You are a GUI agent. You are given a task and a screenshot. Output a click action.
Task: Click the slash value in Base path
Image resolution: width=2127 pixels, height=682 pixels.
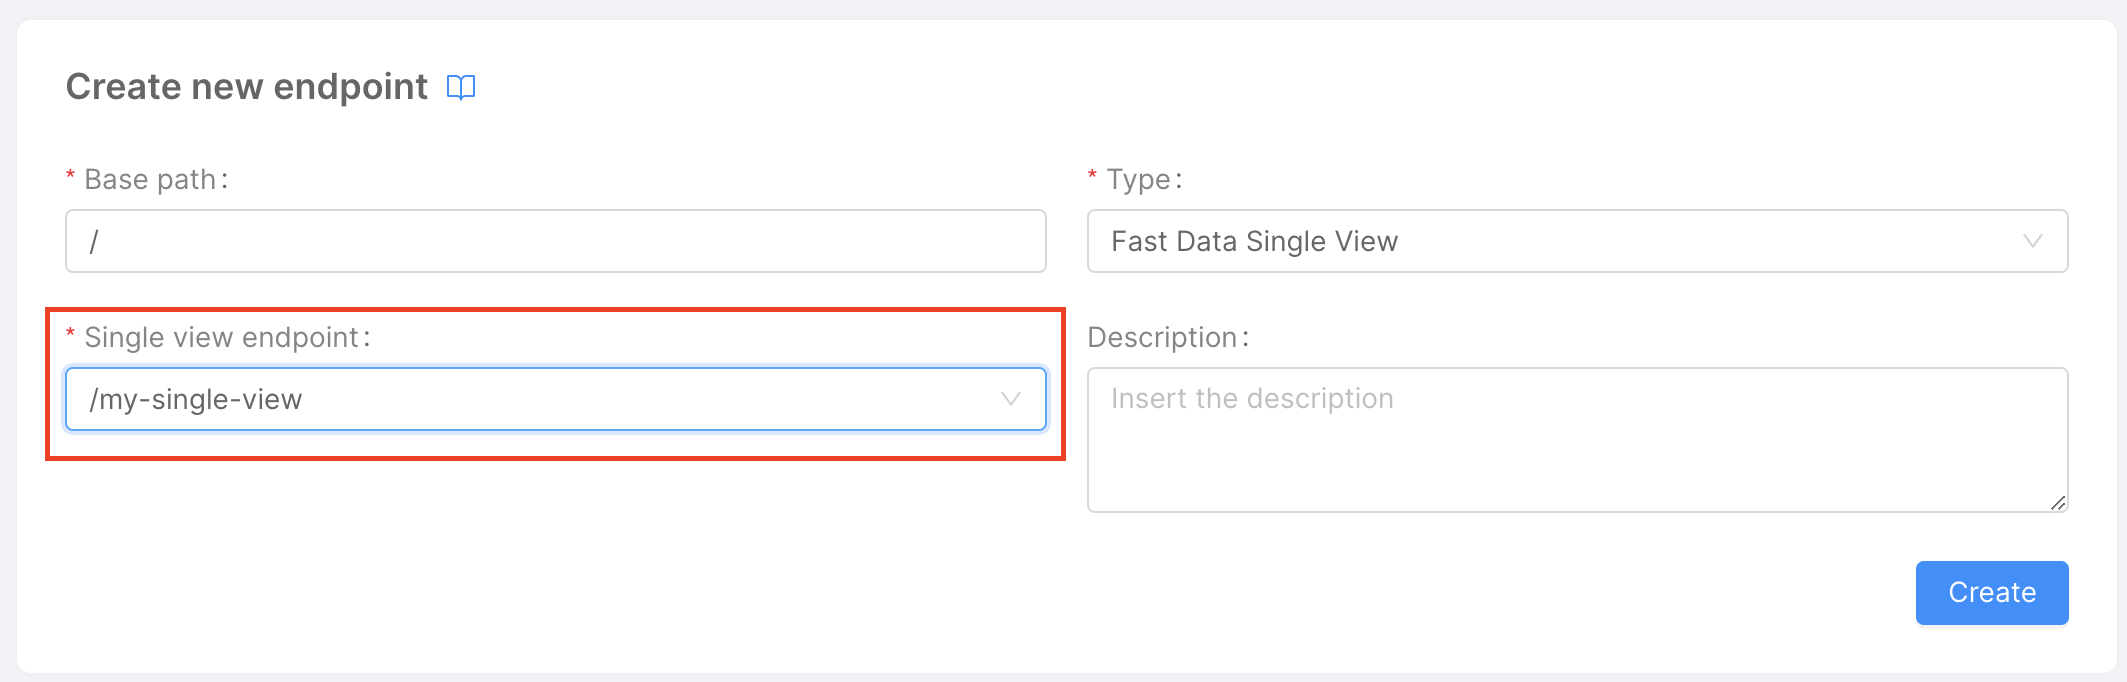pyautogui.click(x=93, y=241)
